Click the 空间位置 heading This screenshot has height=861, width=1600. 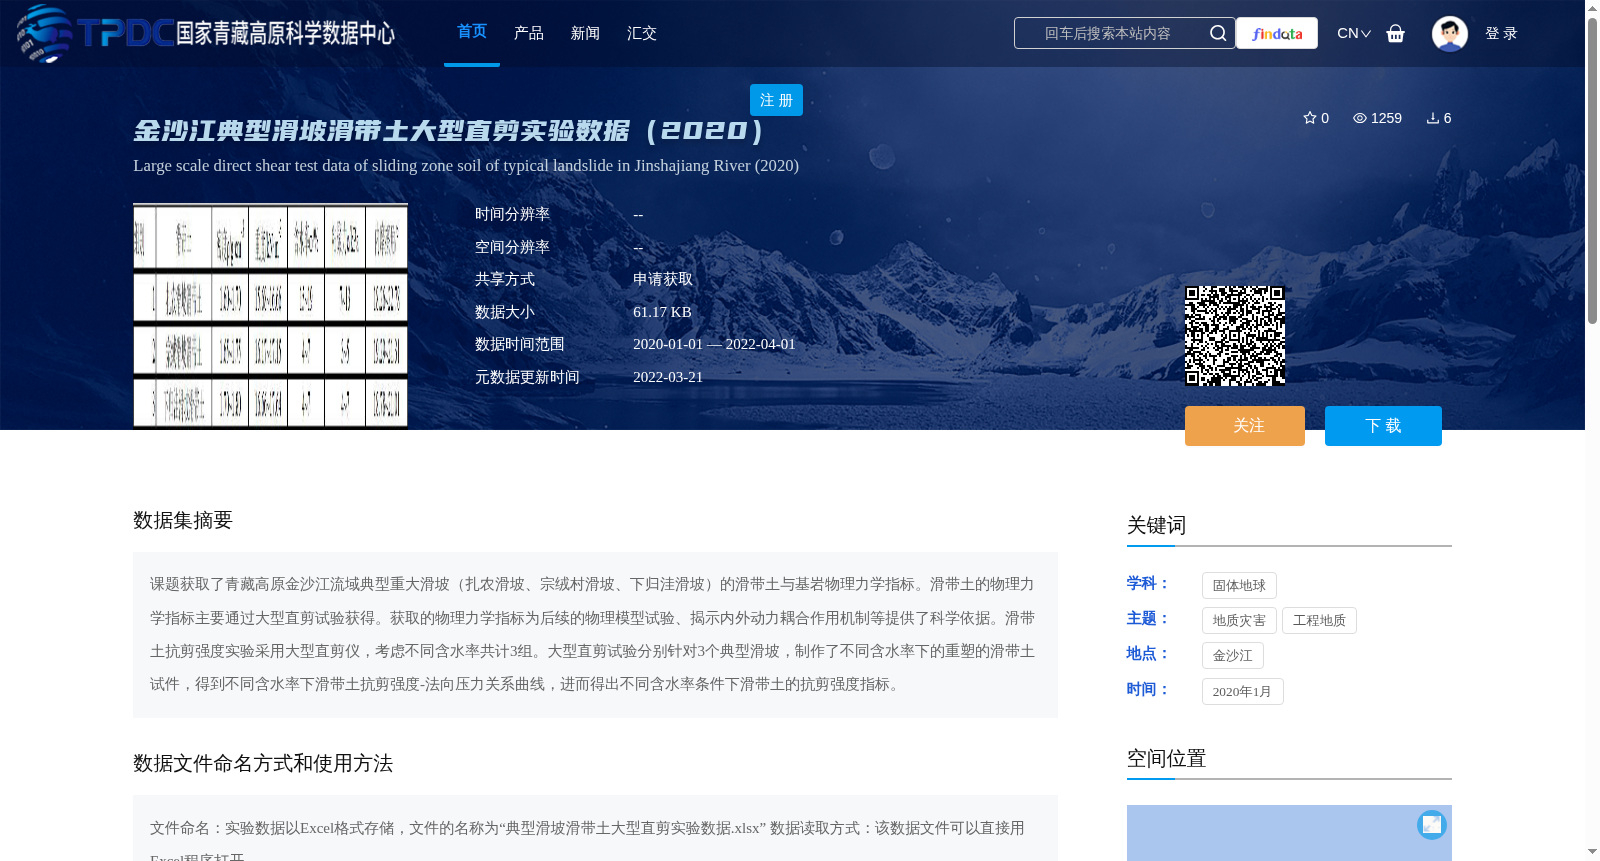point(1166,758)
